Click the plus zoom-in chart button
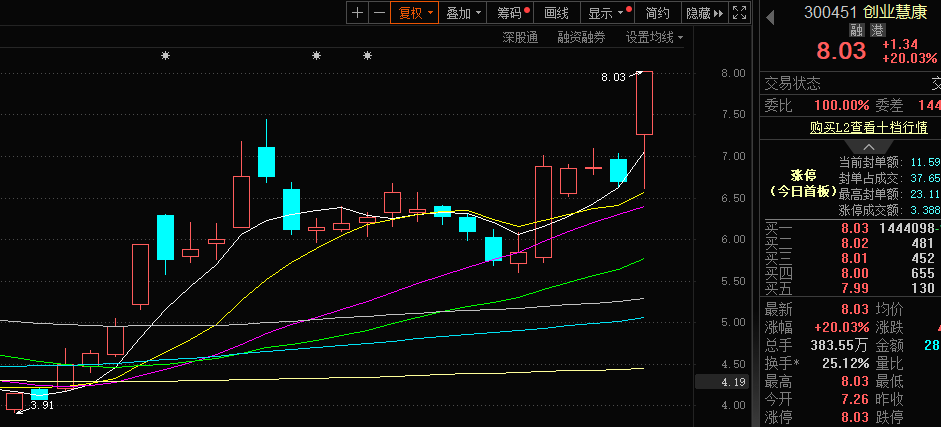Image resolution: width=941 pixels, height=427 pixels. (x=358, y=13)
